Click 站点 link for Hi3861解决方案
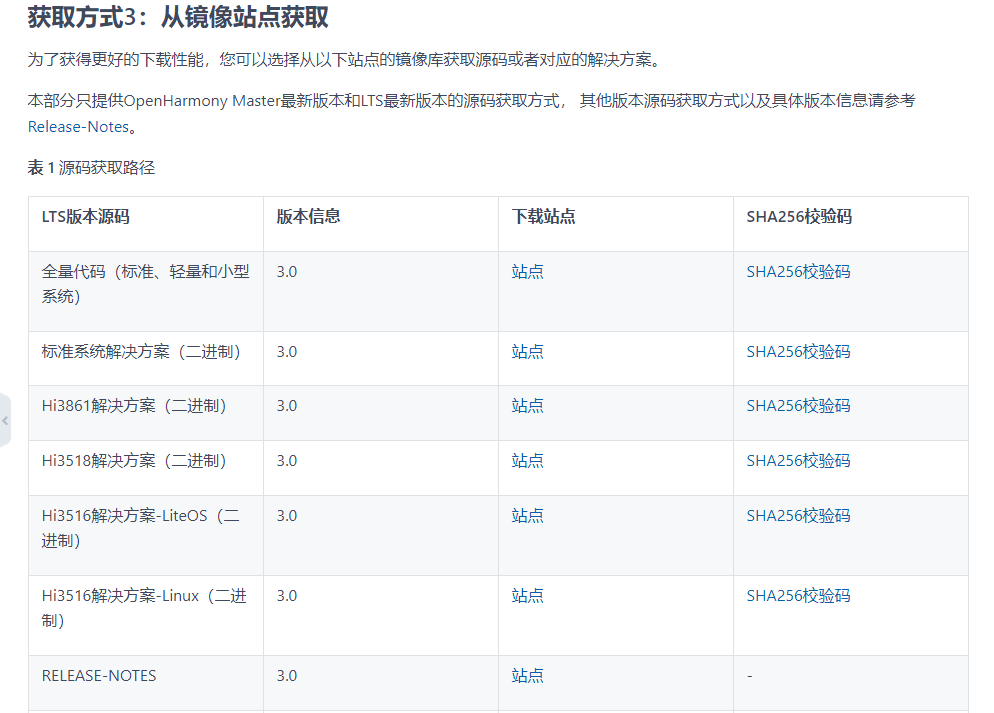Viewport: 994px width, 713px height. [527, 406]
